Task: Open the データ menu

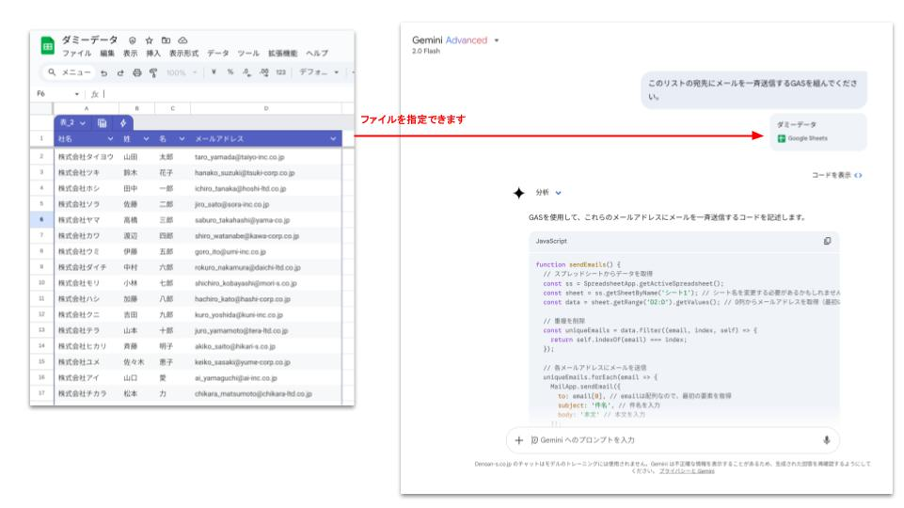Action: pyautogui.click(x=218, y=54)
